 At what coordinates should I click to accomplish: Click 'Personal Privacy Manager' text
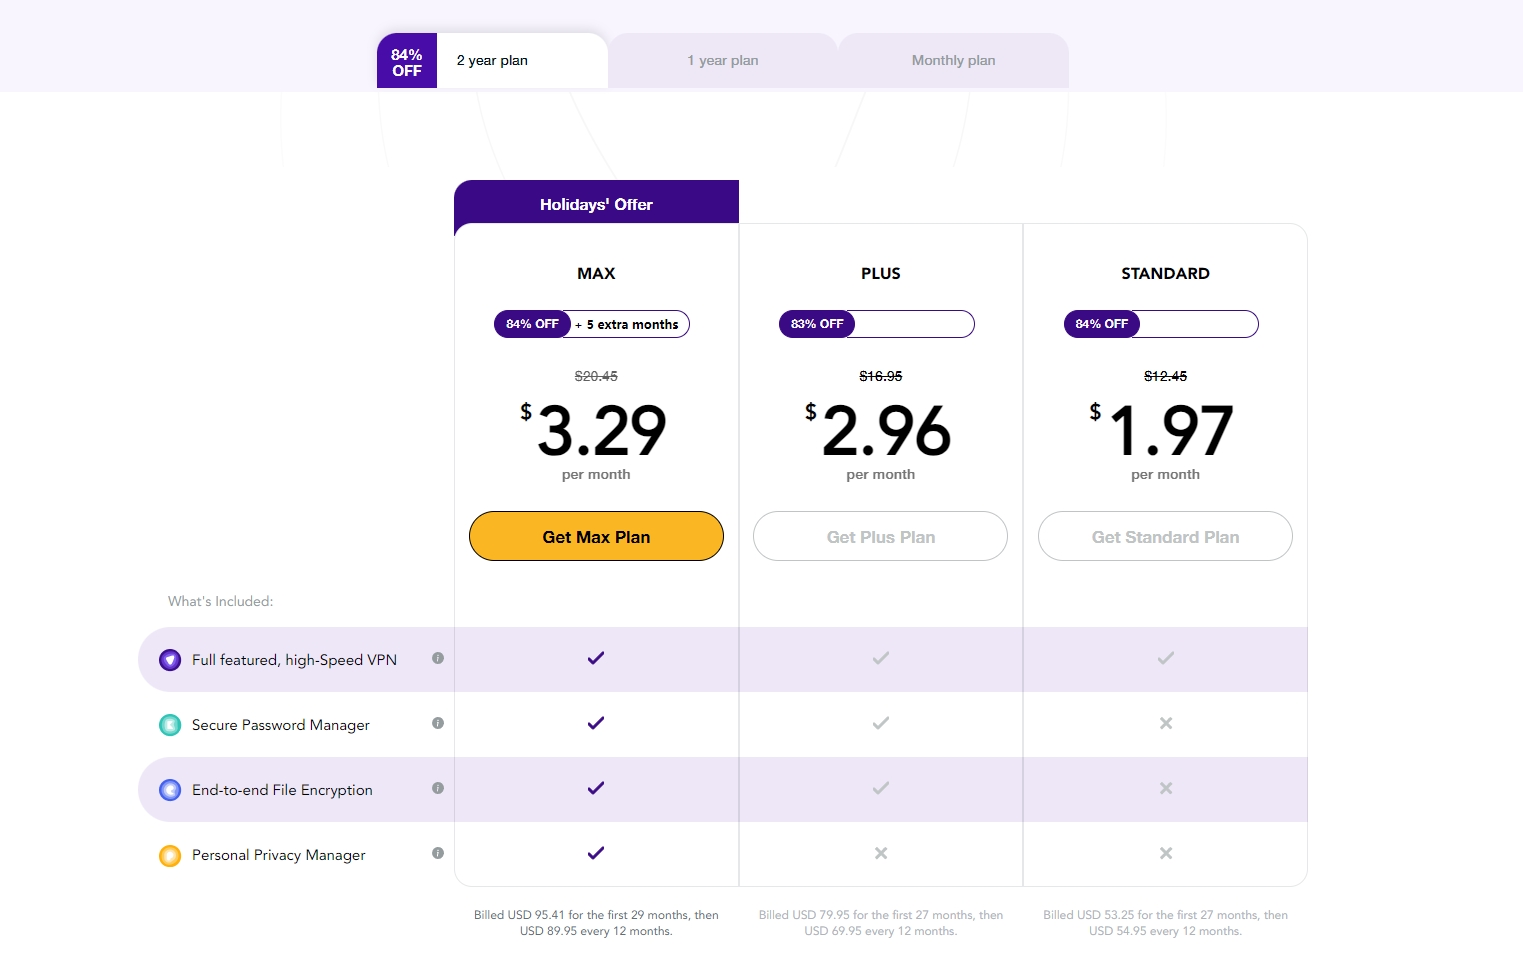click(x=279, y=855)
